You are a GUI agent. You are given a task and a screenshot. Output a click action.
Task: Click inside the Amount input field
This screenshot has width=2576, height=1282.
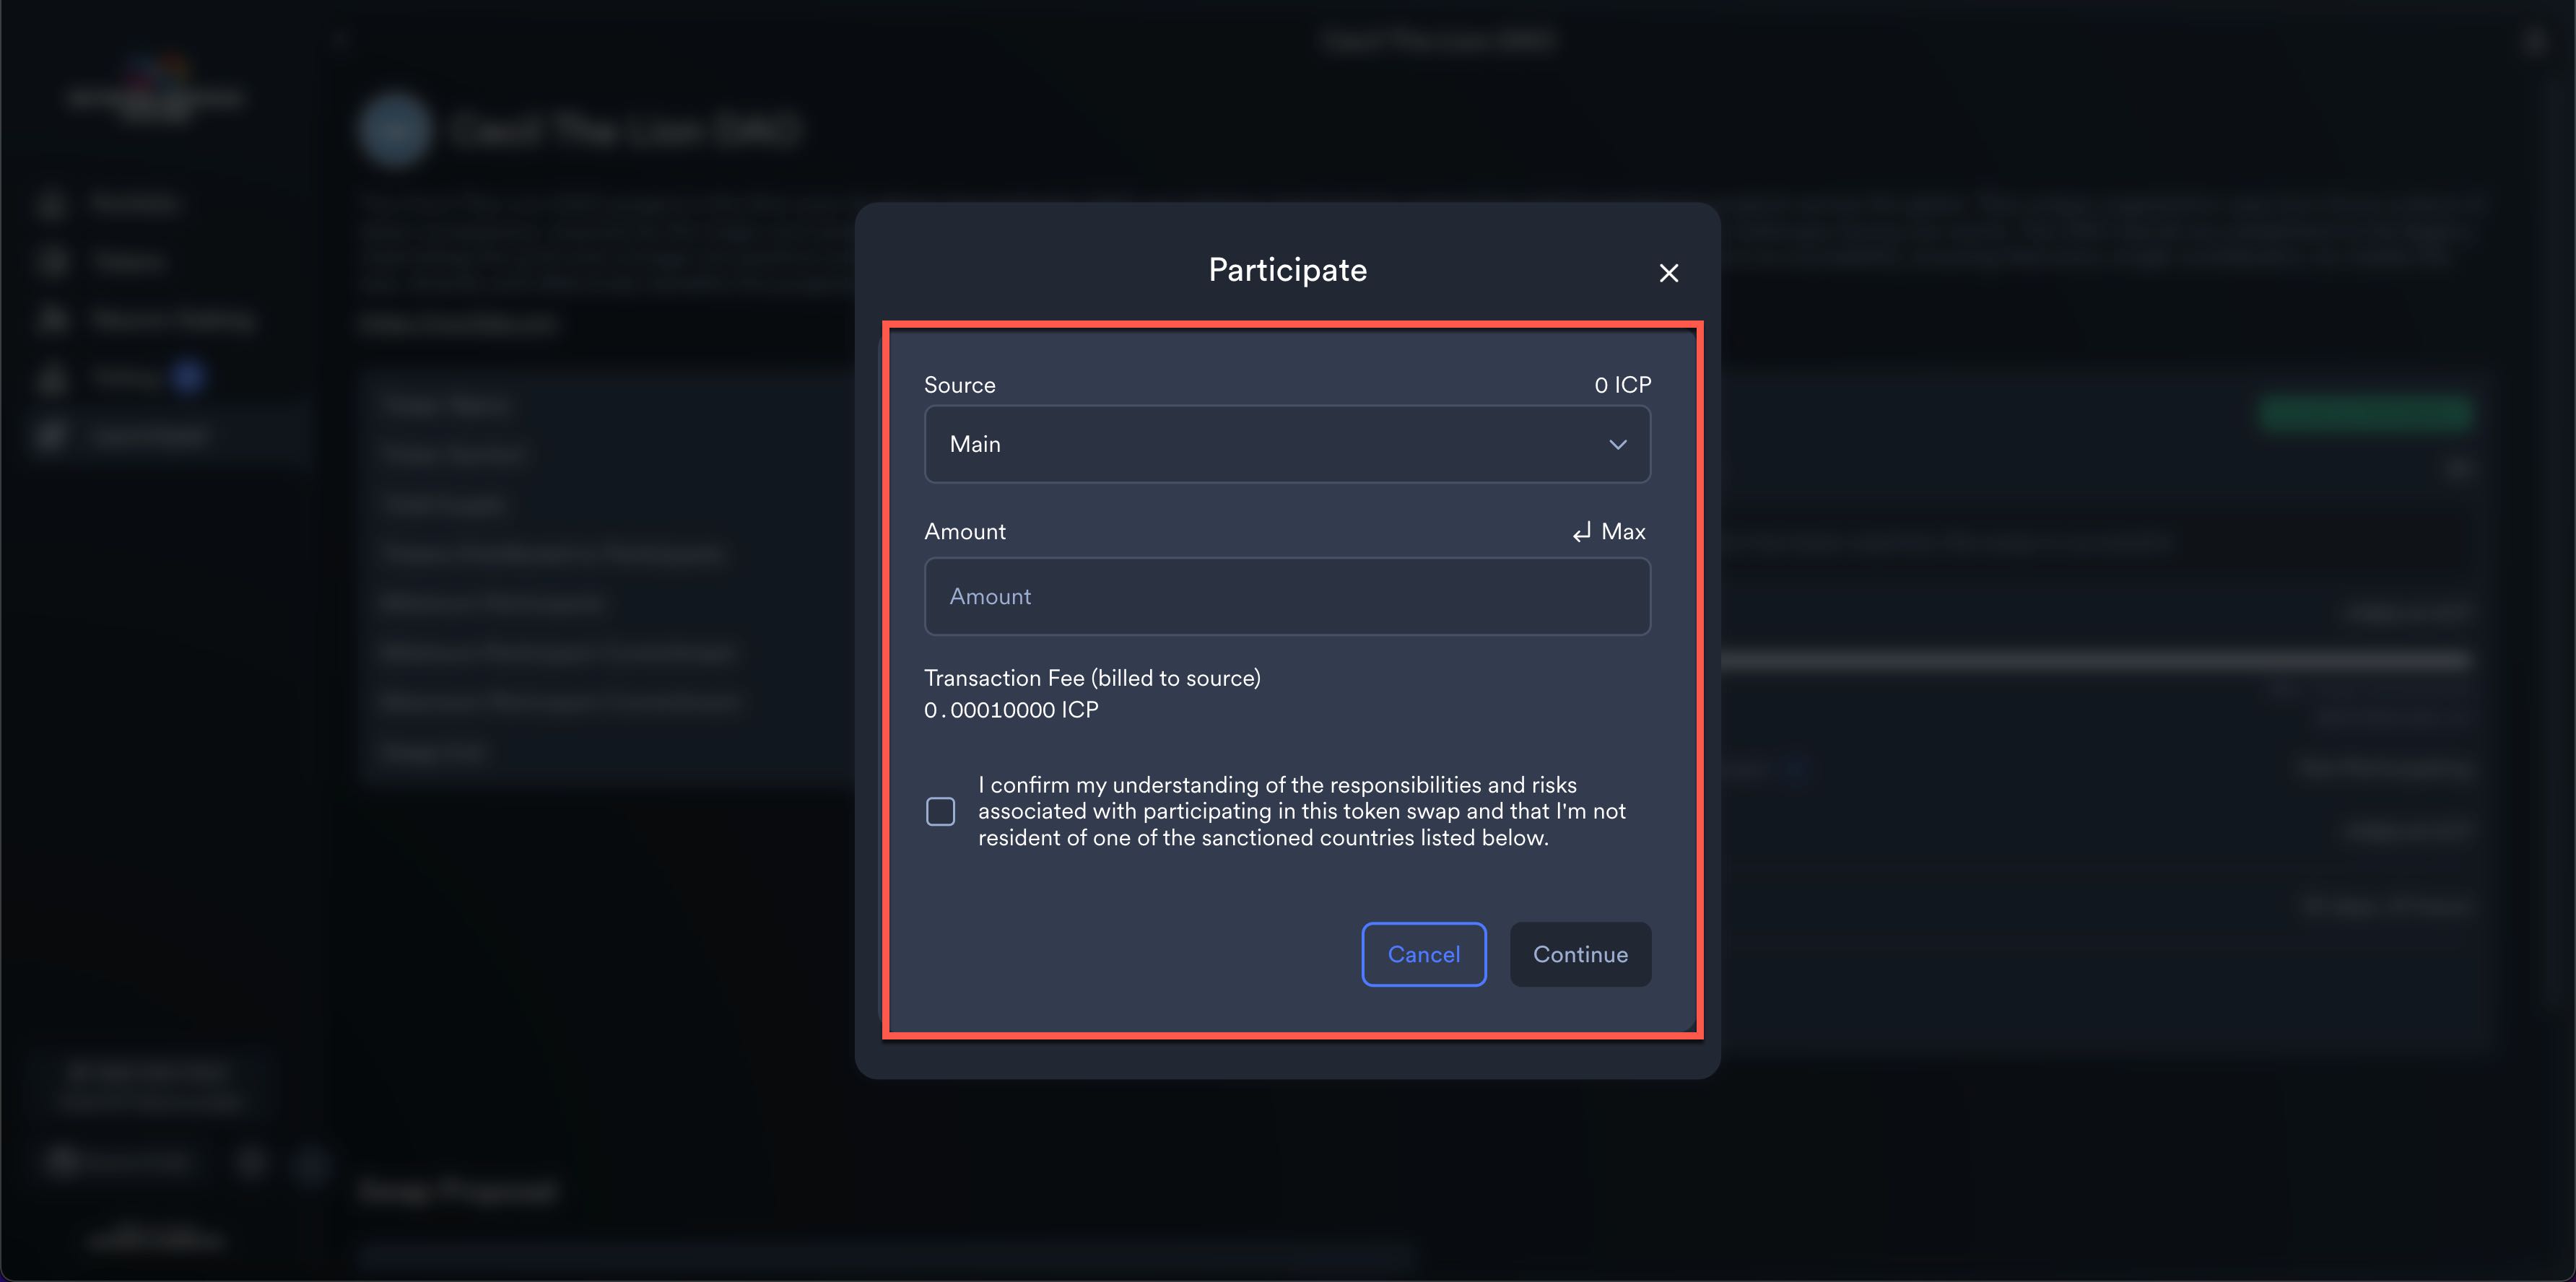pyautogui.click(x=1287, y=597)
